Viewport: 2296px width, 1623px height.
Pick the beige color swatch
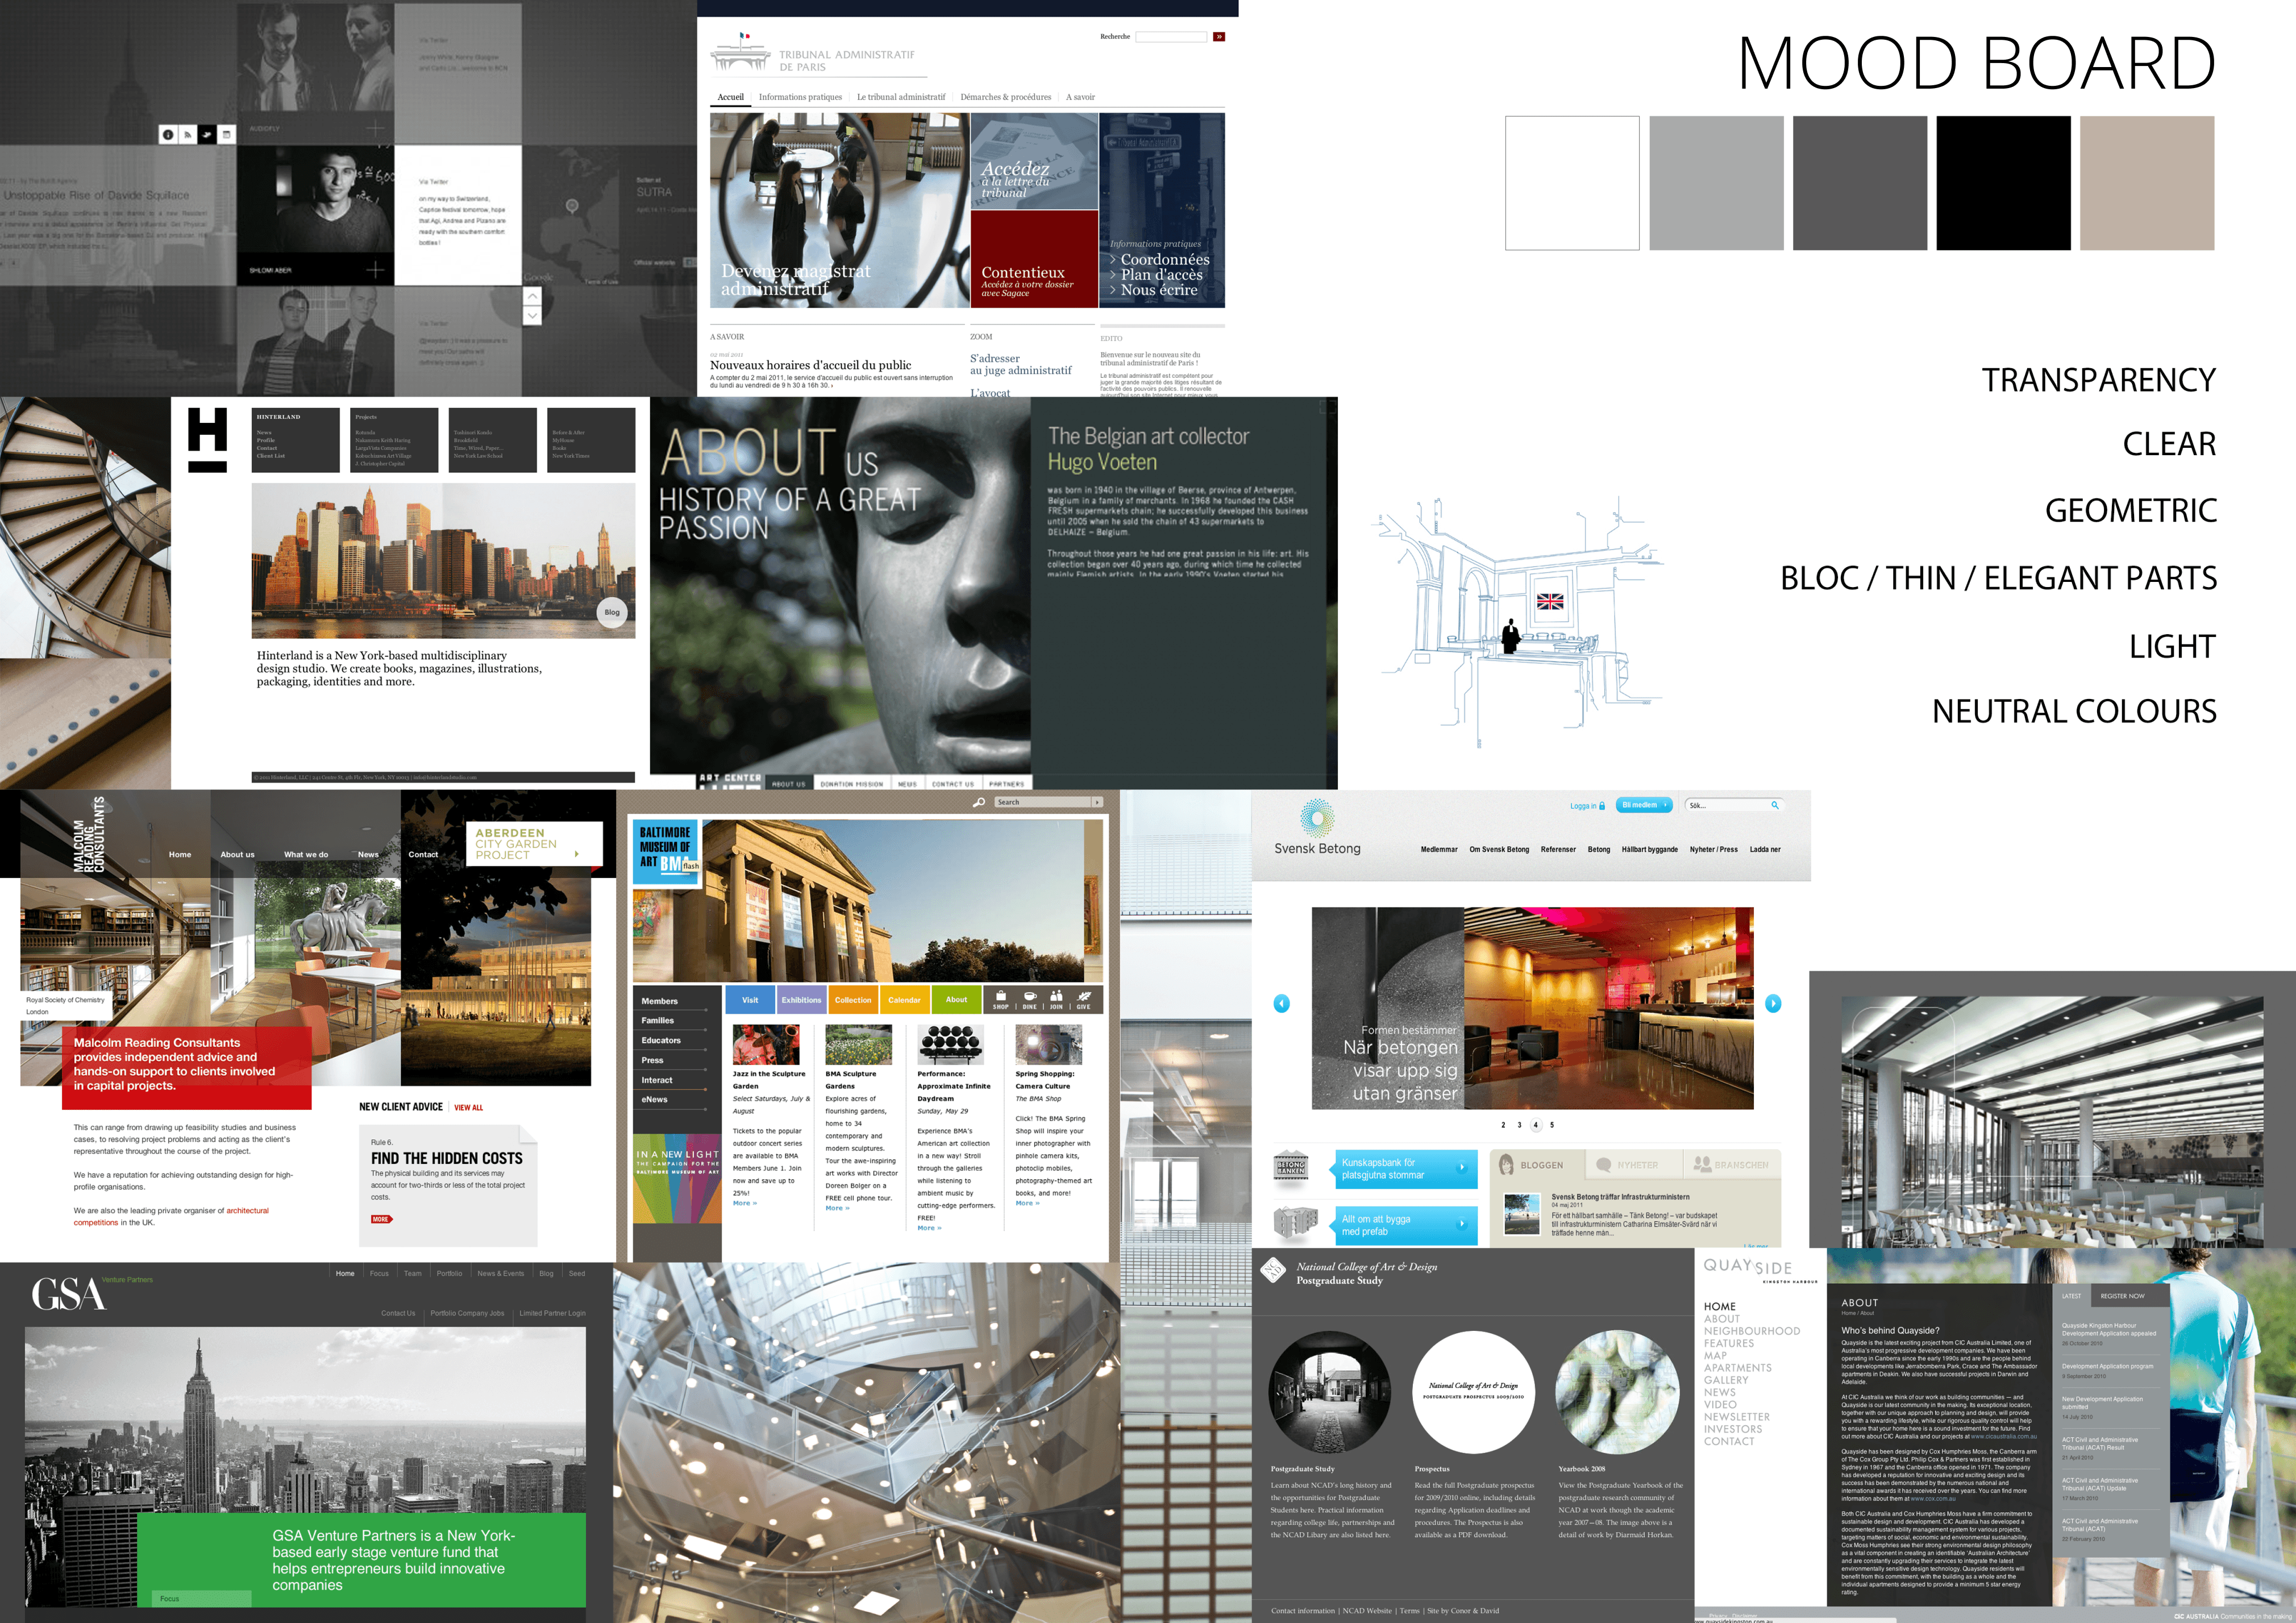tap(2146, 183)
